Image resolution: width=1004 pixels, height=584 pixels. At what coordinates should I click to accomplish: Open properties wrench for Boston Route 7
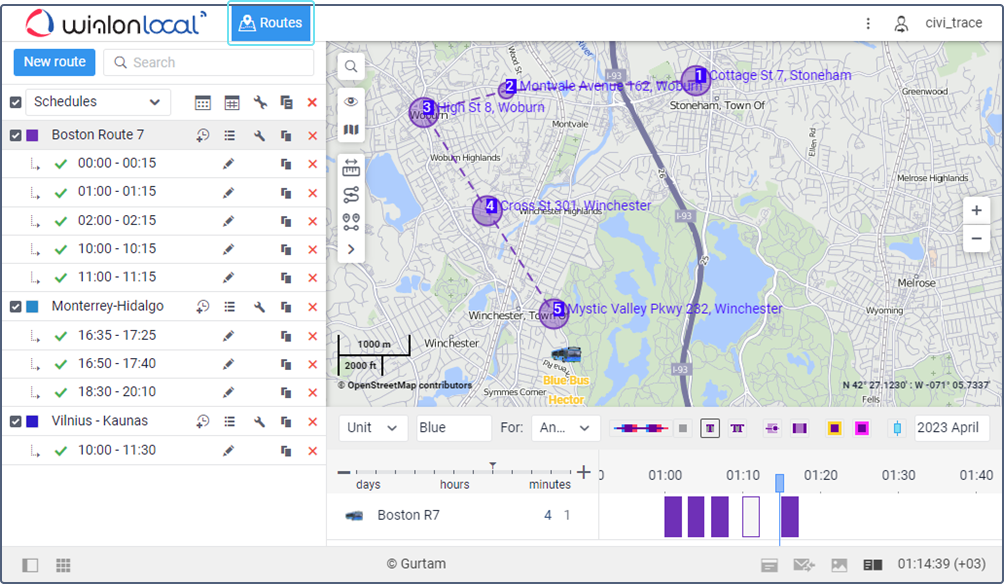259,136
